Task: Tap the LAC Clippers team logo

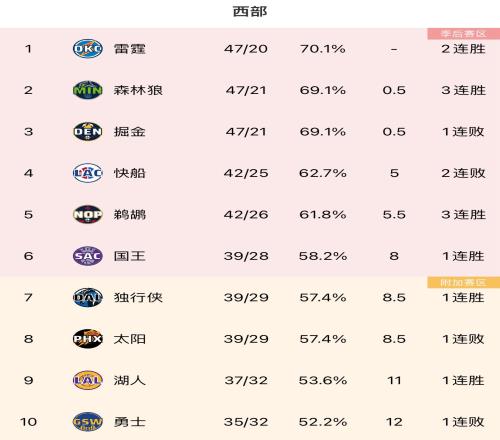Action: pyautogui.click(x=88, y=173)
